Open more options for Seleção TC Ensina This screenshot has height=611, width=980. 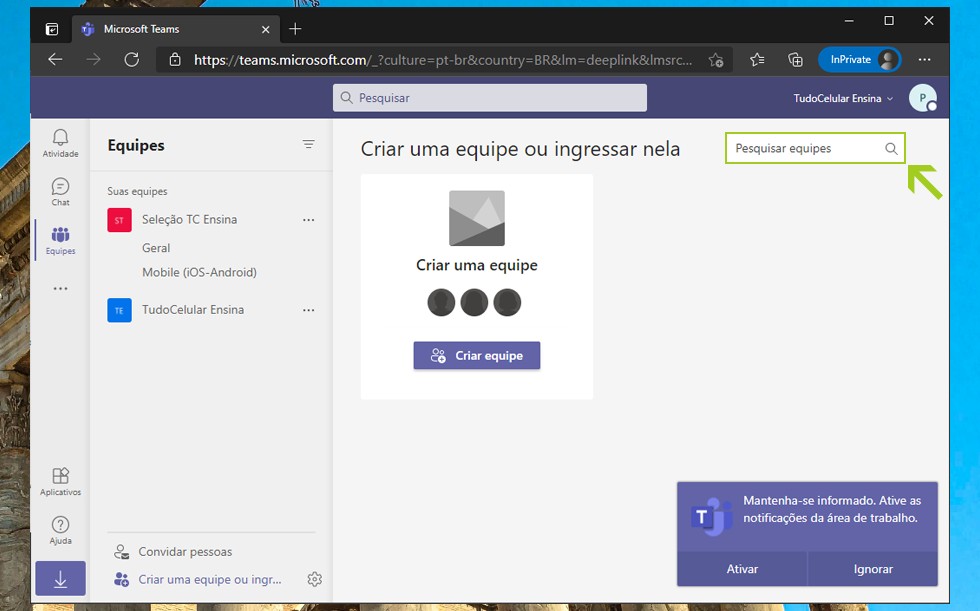pyautogui.click(x=308, y=220)
